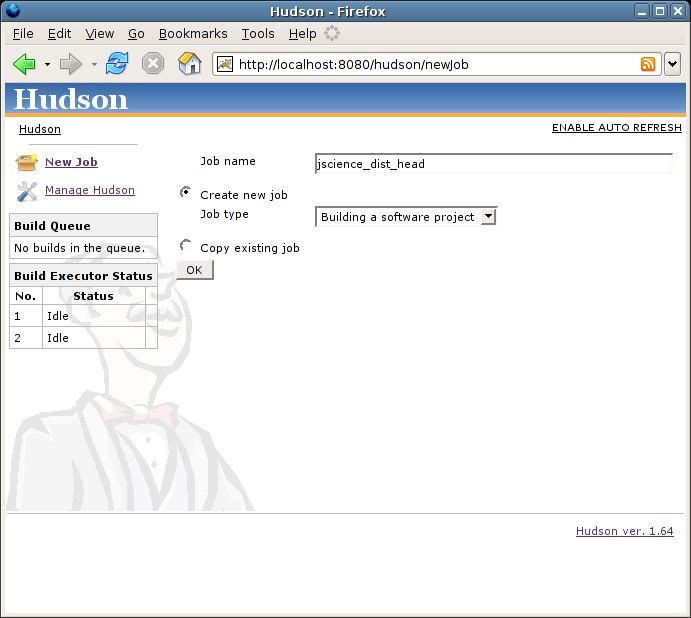Viewport: 691px width, 618px height.
Task: Open the address bar URL history dropdown
Action: (672, 64)
